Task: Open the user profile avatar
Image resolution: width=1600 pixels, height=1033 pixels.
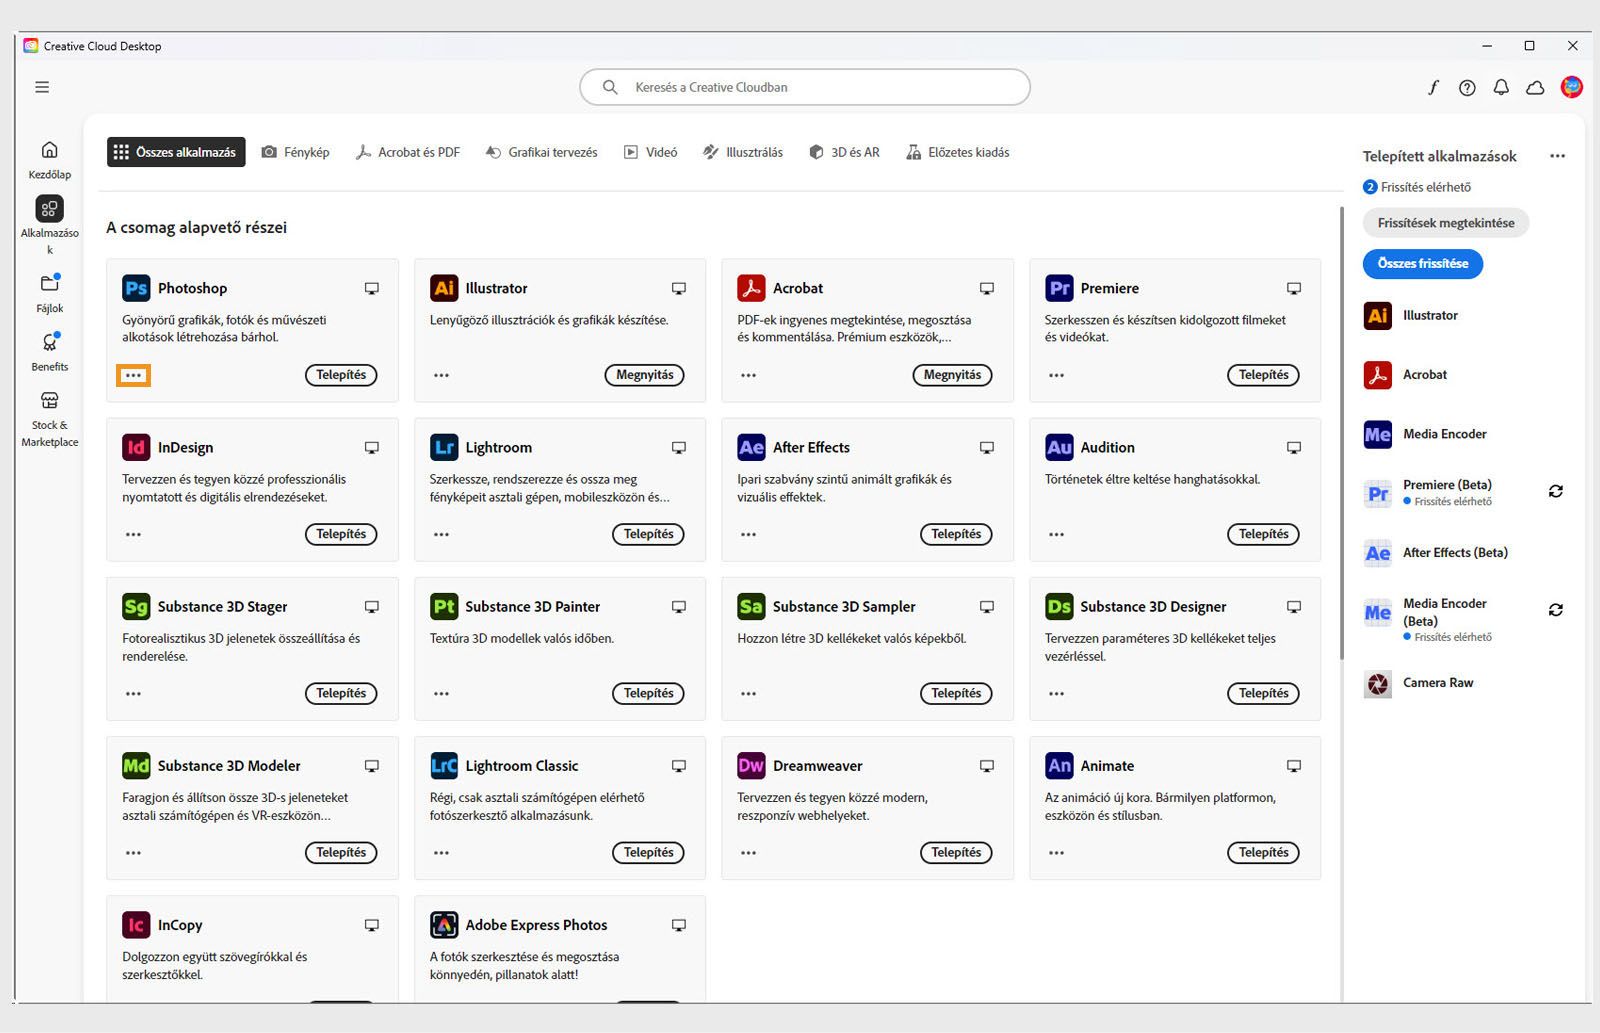Action: click(x=1571, y=87)
